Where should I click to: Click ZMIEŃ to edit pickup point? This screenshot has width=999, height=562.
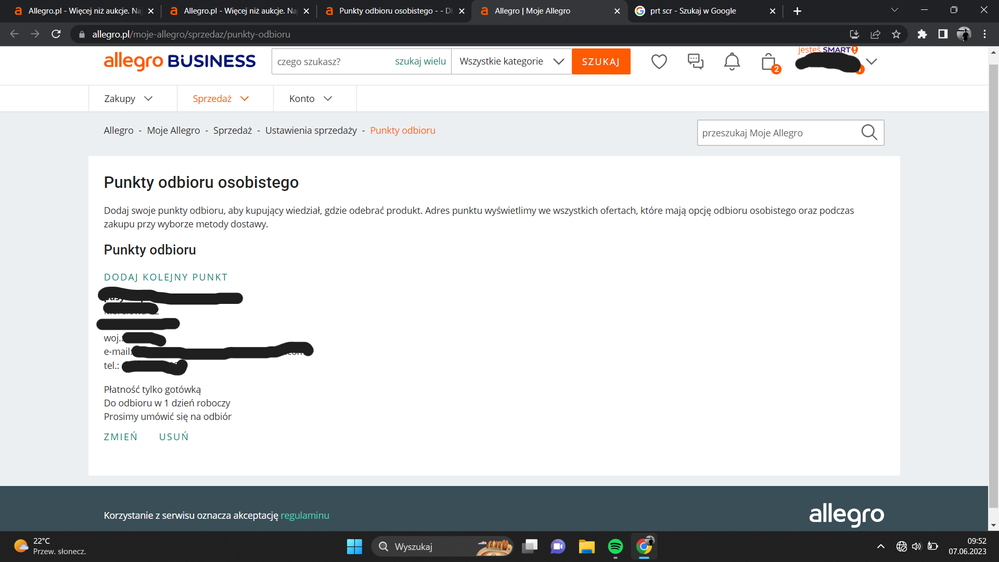[121, 437]
